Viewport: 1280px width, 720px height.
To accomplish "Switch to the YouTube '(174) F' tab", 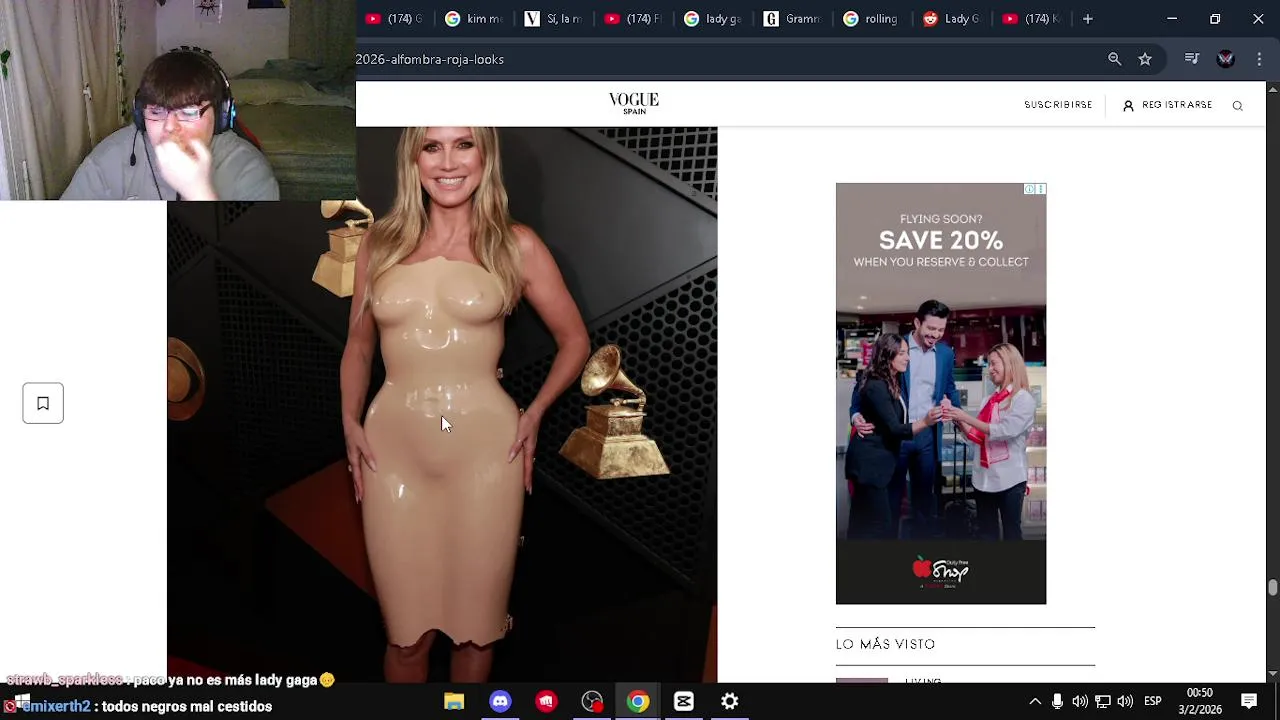I will tap(634, 18).
